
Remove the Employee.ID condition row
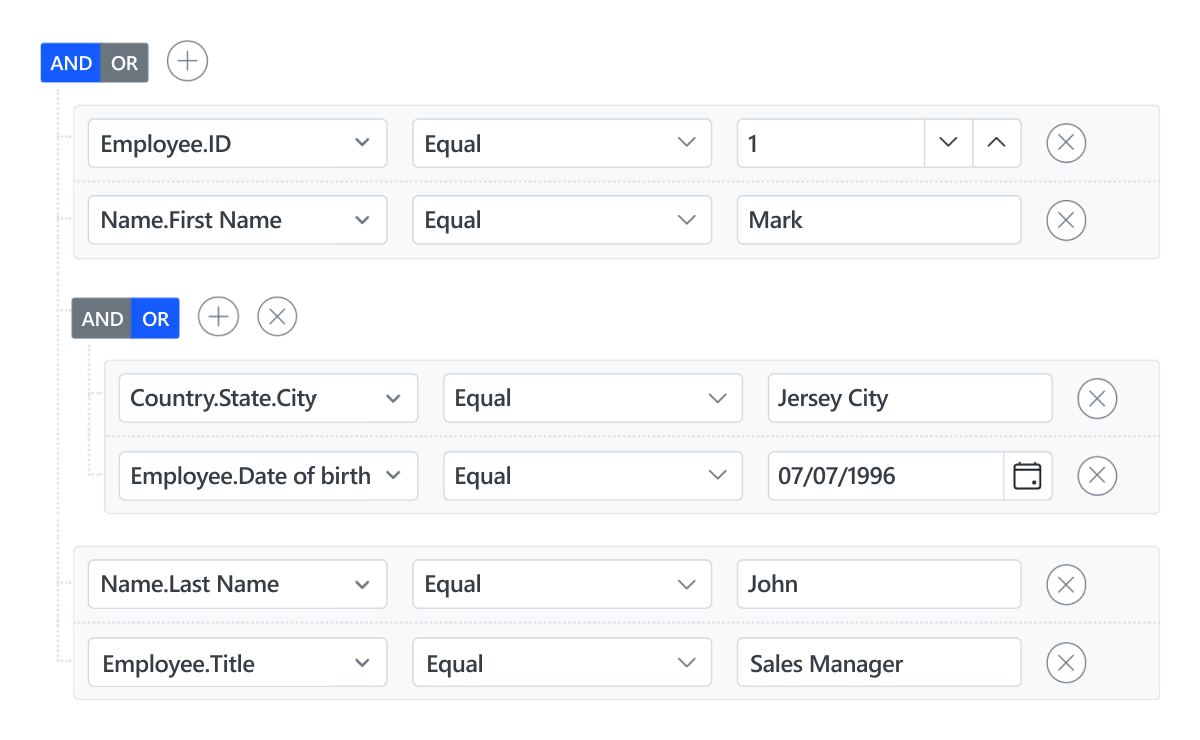click(x=1065, y=143)
